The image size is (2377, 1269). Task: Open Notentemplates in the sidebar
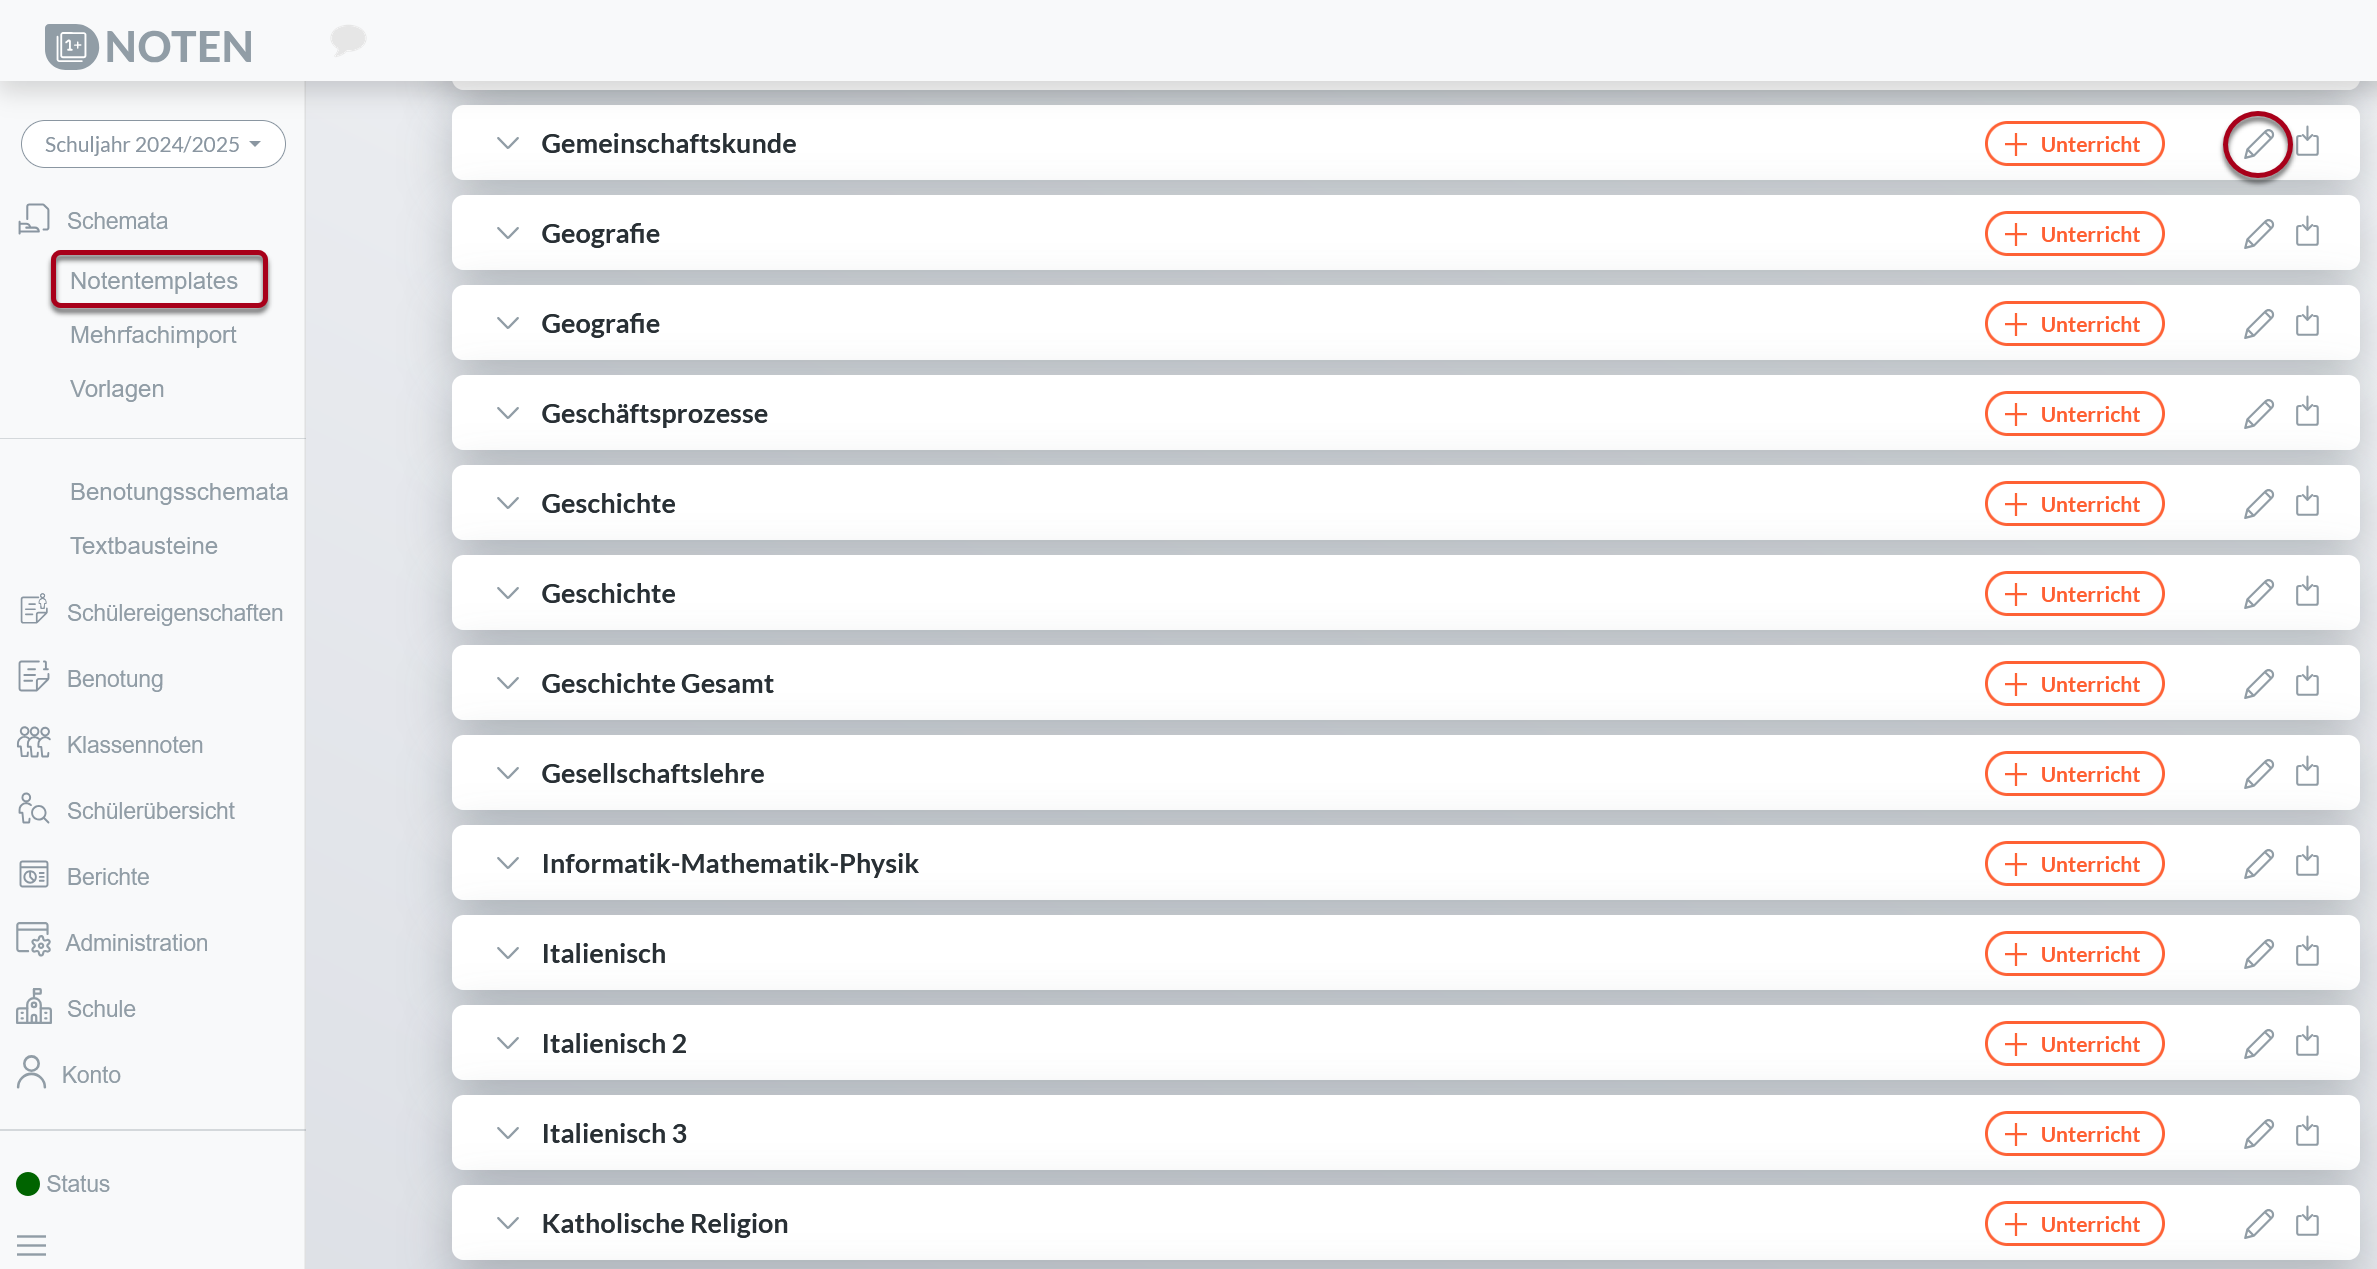[154, 281]
